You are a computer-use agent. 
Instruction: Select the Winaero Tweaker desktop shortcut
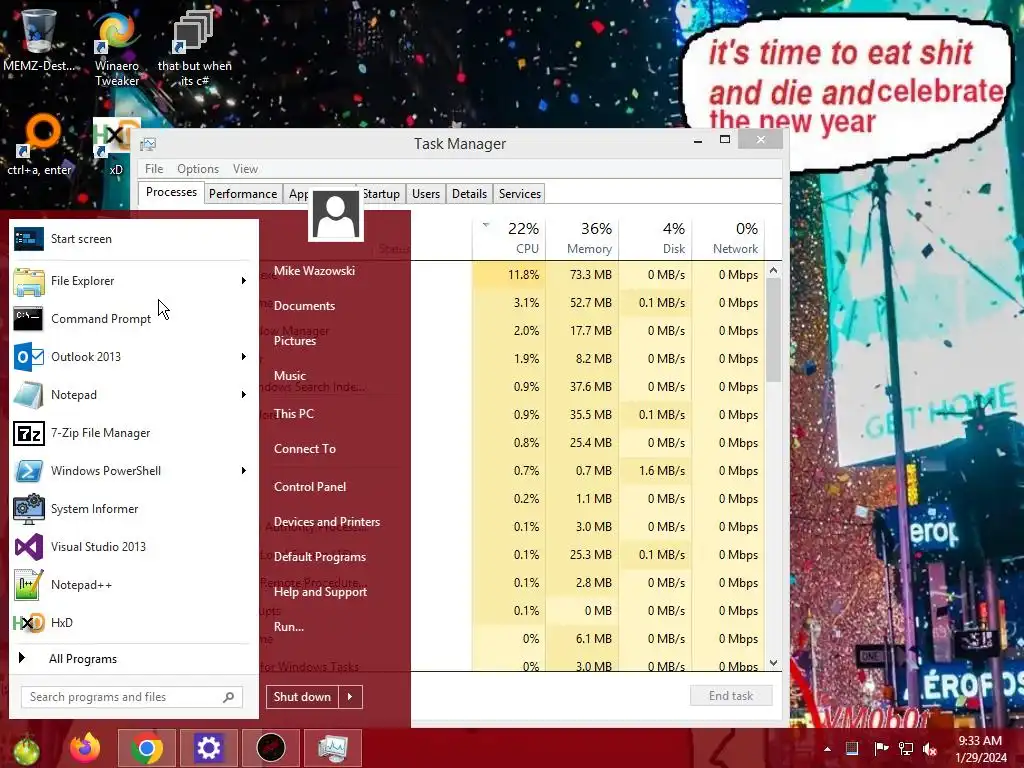coord(117,50)
